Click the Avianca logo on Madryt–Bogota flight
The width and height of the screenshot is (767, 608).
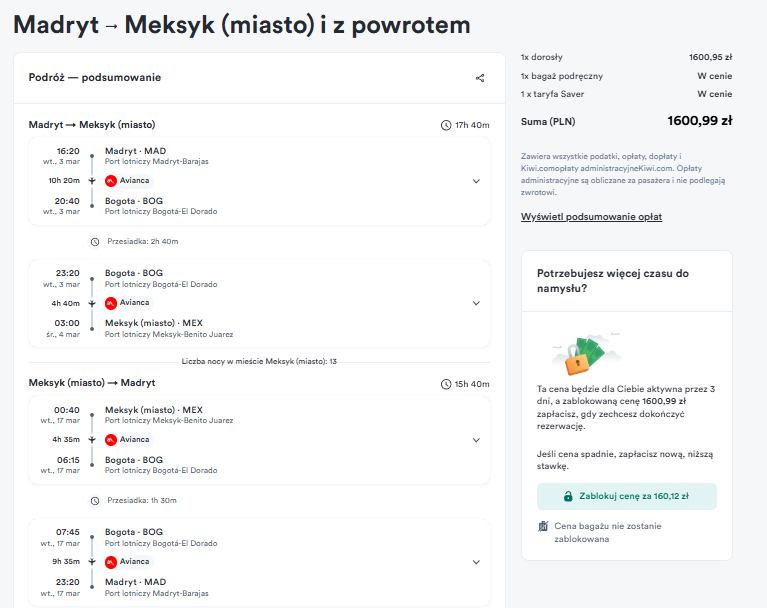[111, 181]
